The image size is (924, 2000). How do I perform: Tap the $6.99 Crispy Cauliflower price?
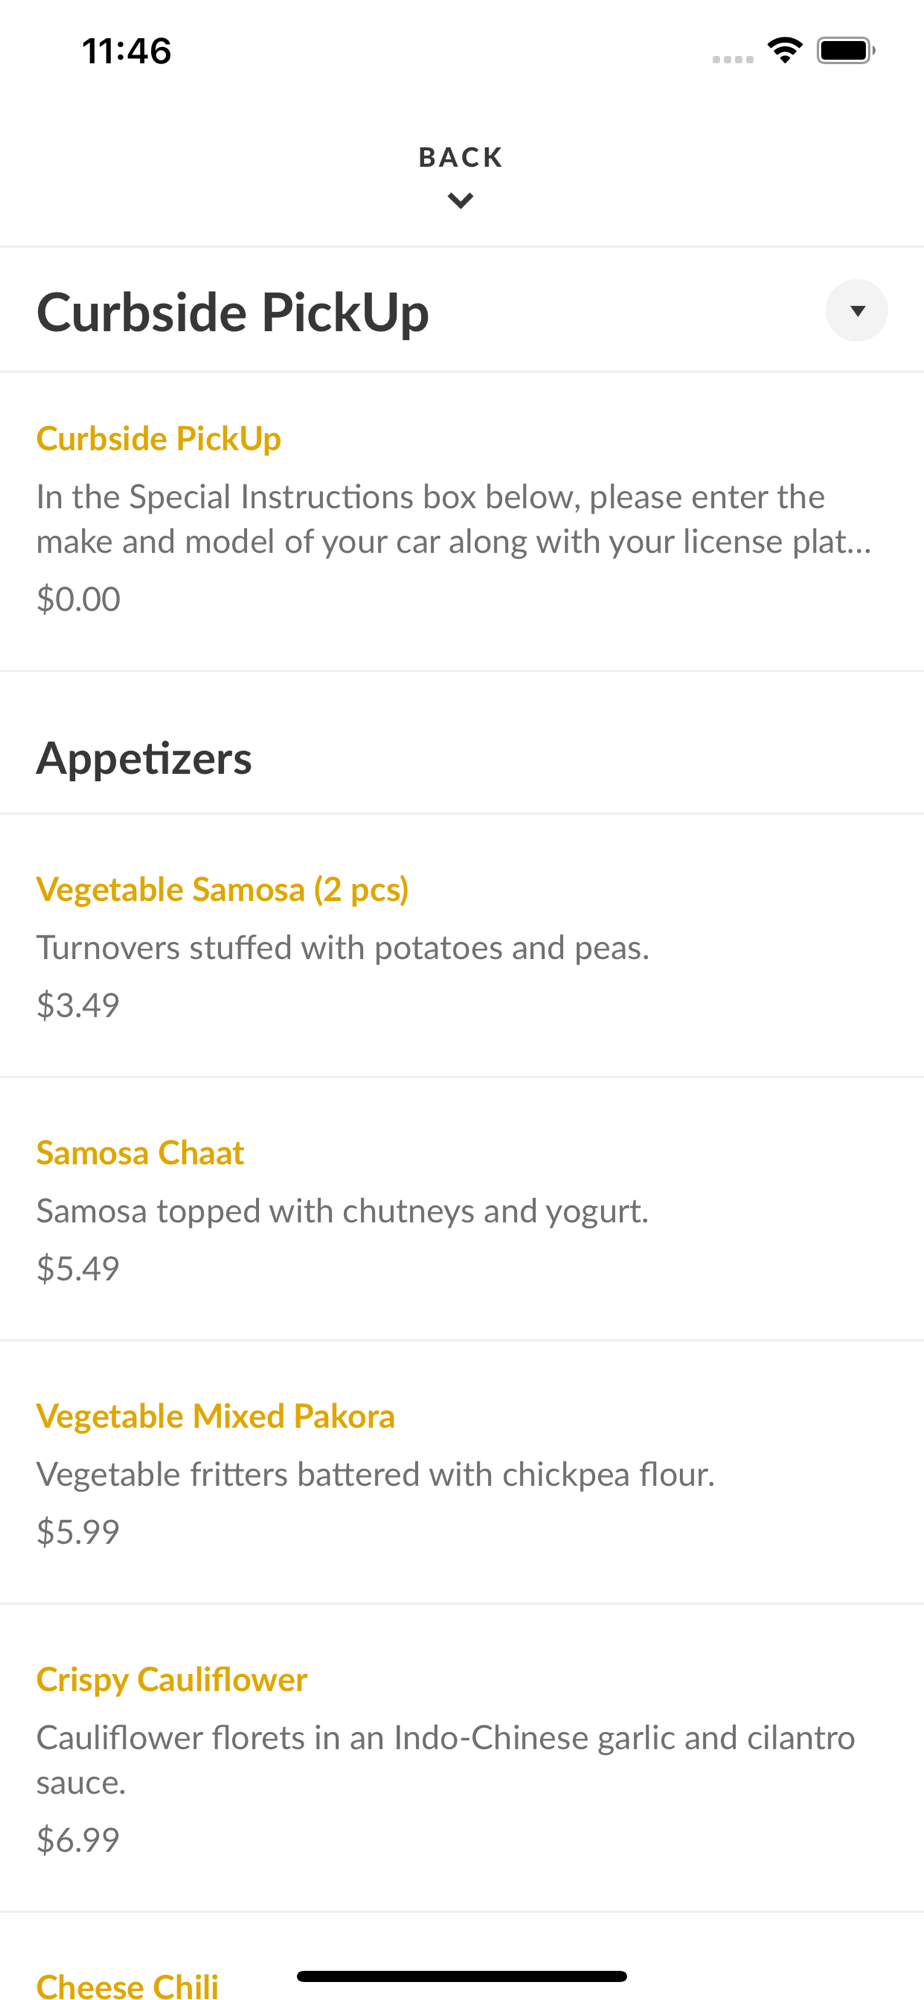pyautogui.click(x=78, y=1839)
